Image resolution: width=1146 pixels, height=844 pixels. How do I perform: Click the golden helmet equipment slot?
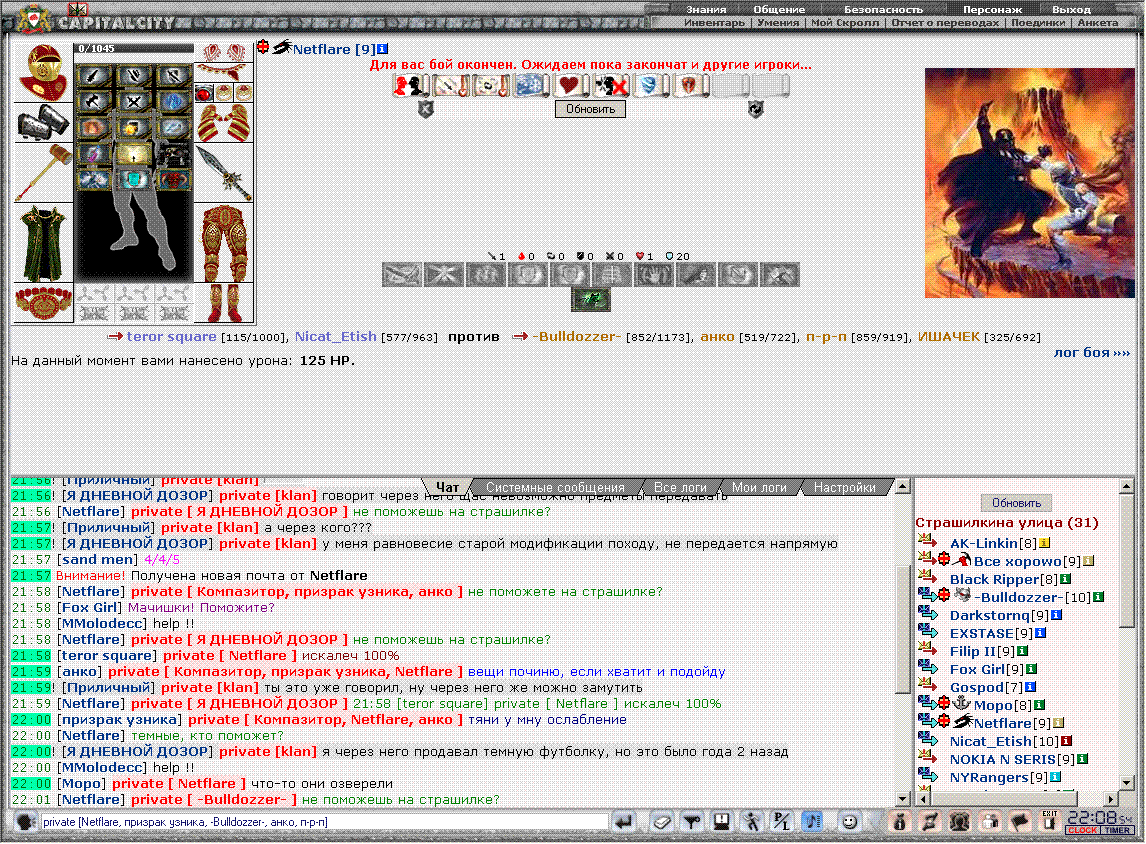[43, 72]
